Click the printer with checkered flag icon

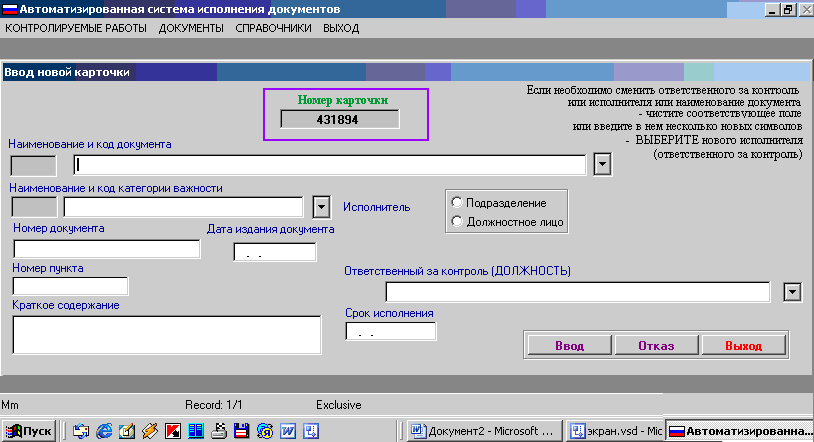click(x=219, y=431)
